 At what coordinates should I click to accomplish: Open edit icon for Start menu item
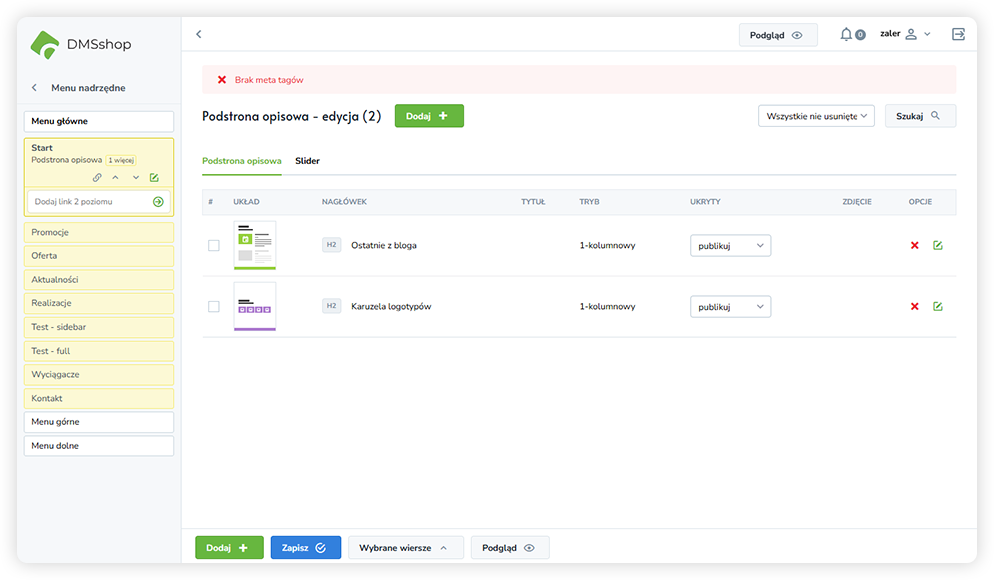coord(154,178)
